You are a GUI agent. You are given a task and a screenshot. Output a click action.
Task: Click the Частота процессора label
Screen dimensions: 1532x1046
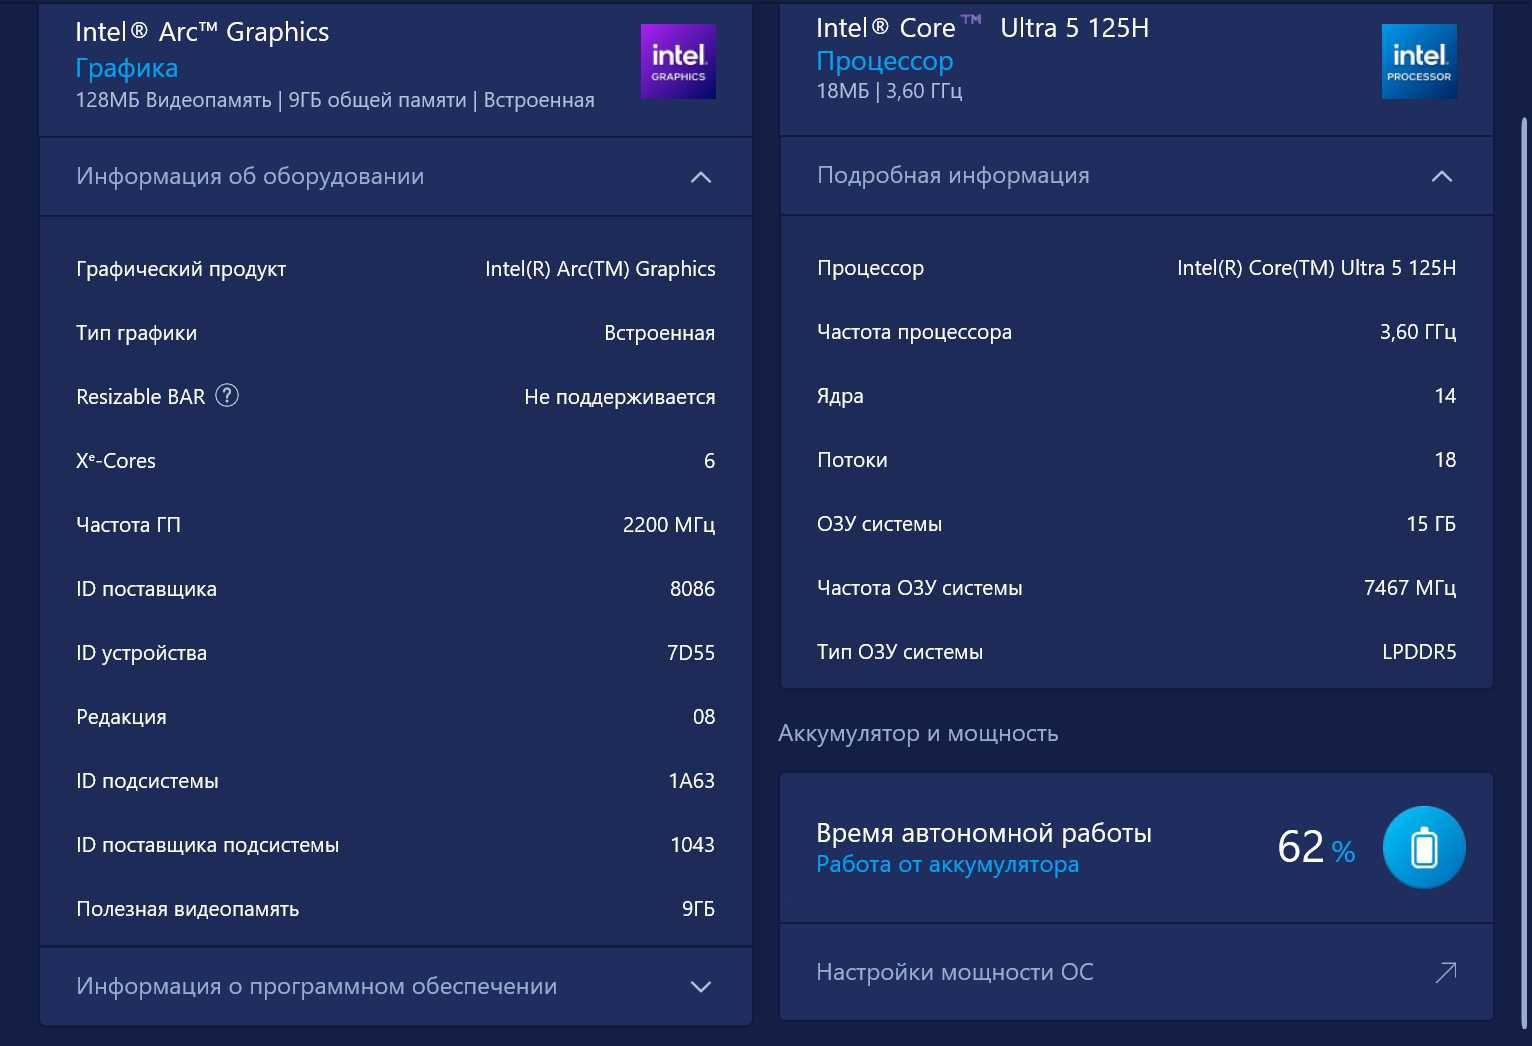914,332
